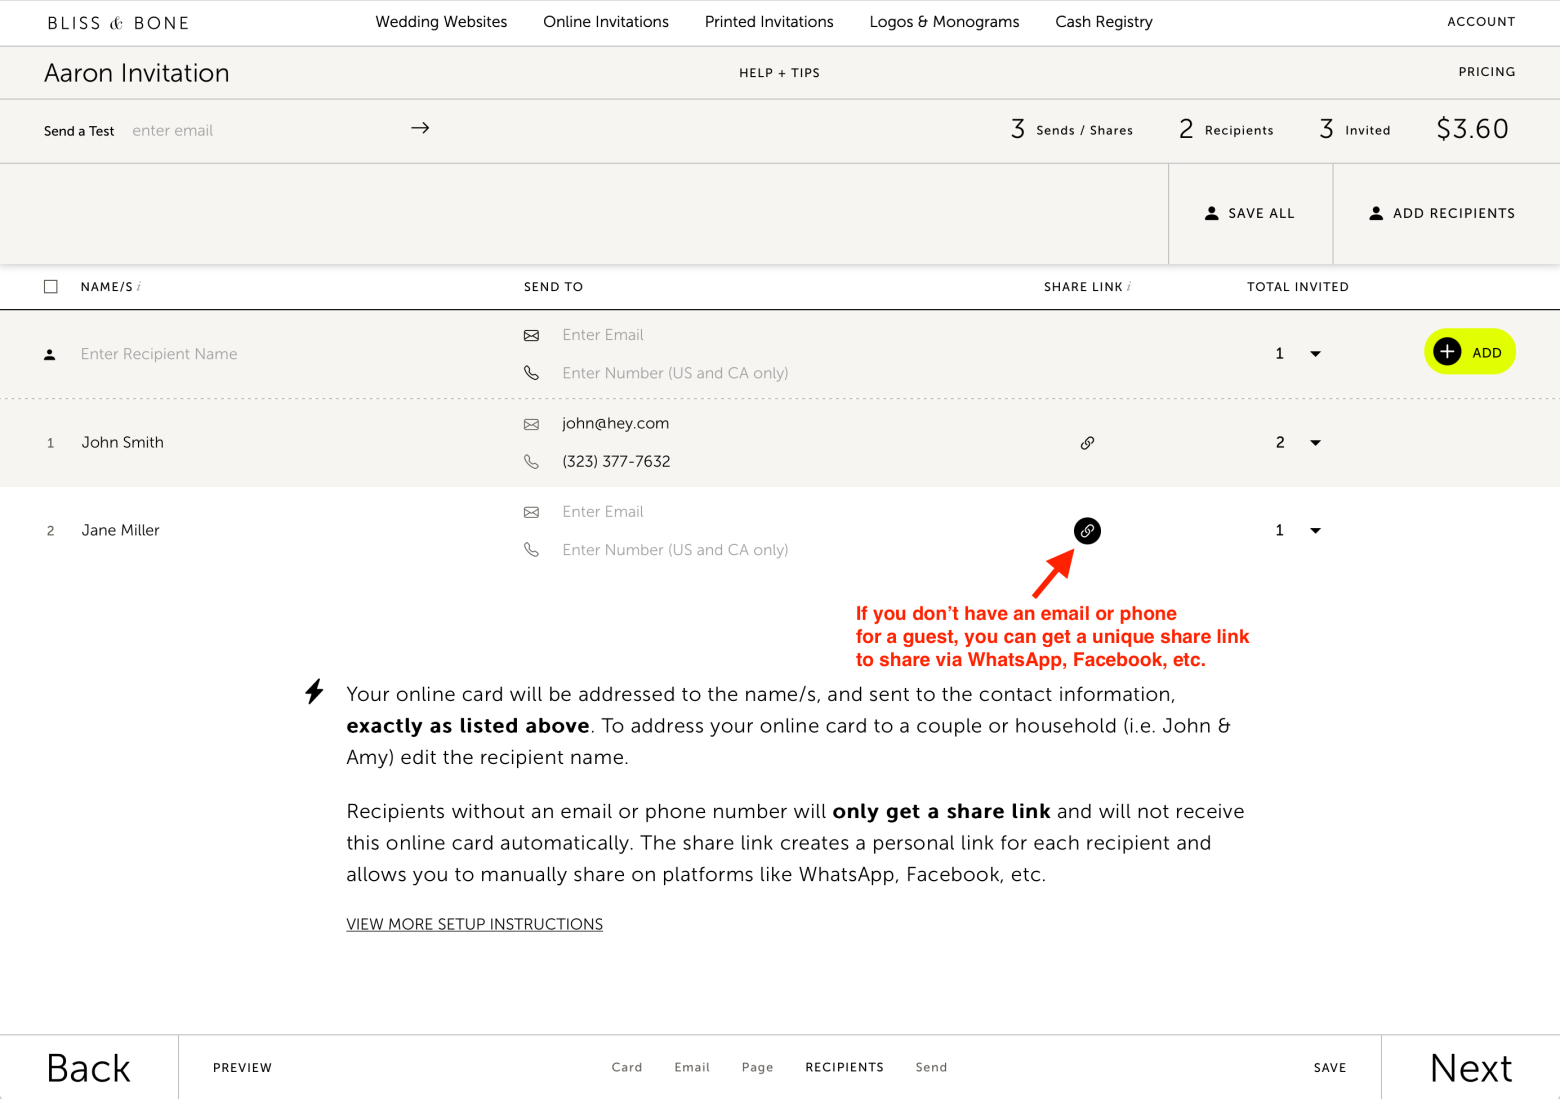Click the info icon next to NAME/S
The image size is (1560, 1099).
[139, 287]
